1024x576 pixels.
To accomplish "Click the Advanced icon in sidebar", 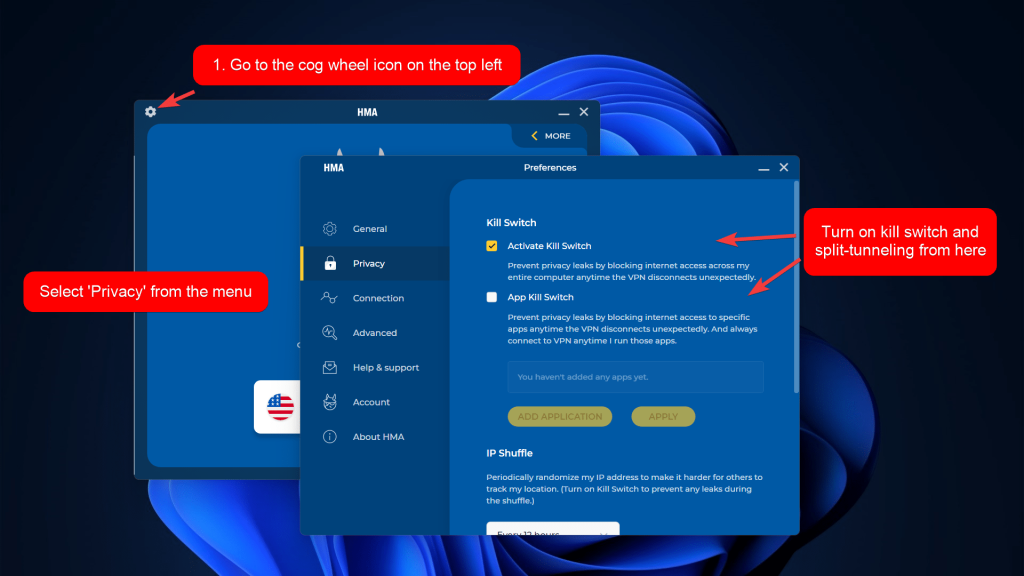I will [330, 332].
